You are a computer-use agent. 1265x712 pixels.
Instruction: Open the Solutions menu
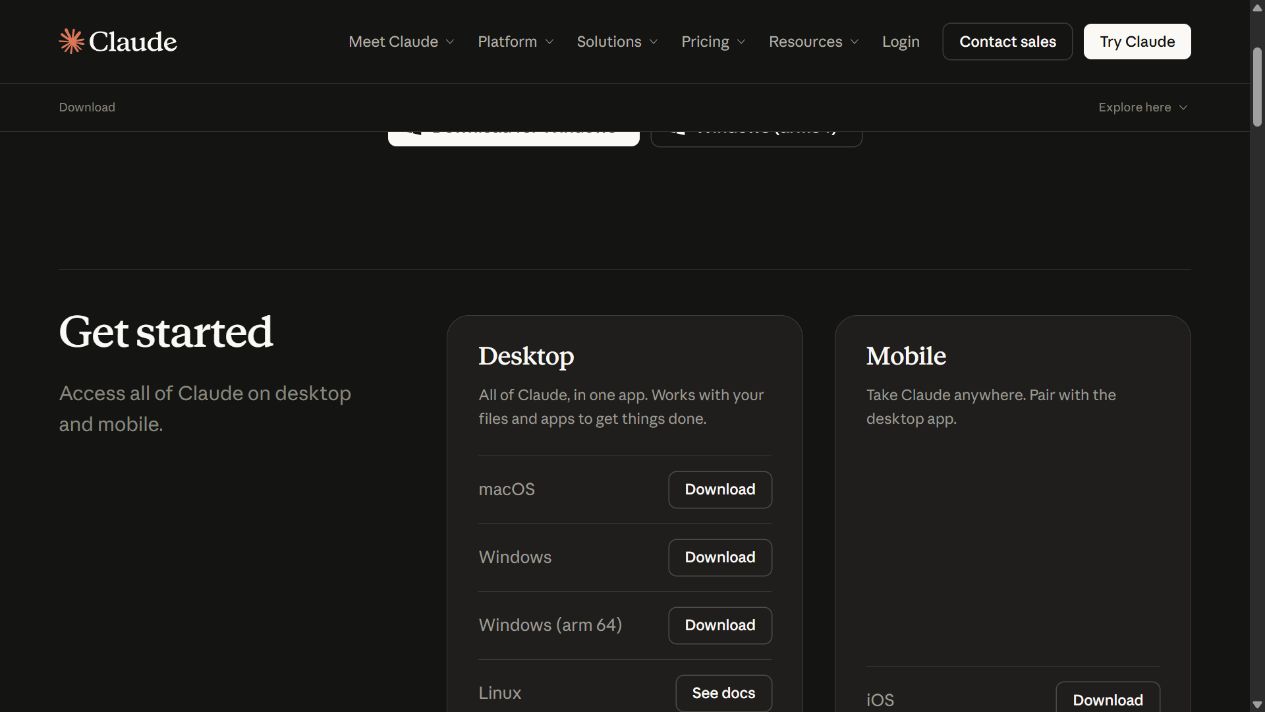click(617, 41)
